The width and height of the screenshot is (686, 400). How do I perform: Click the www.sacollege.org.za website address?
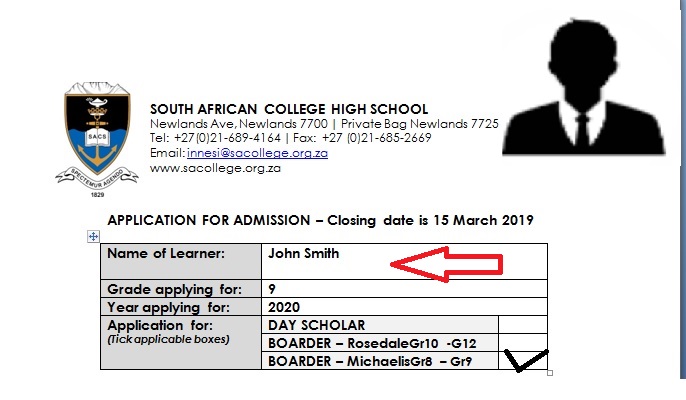[x=214, y=168]
